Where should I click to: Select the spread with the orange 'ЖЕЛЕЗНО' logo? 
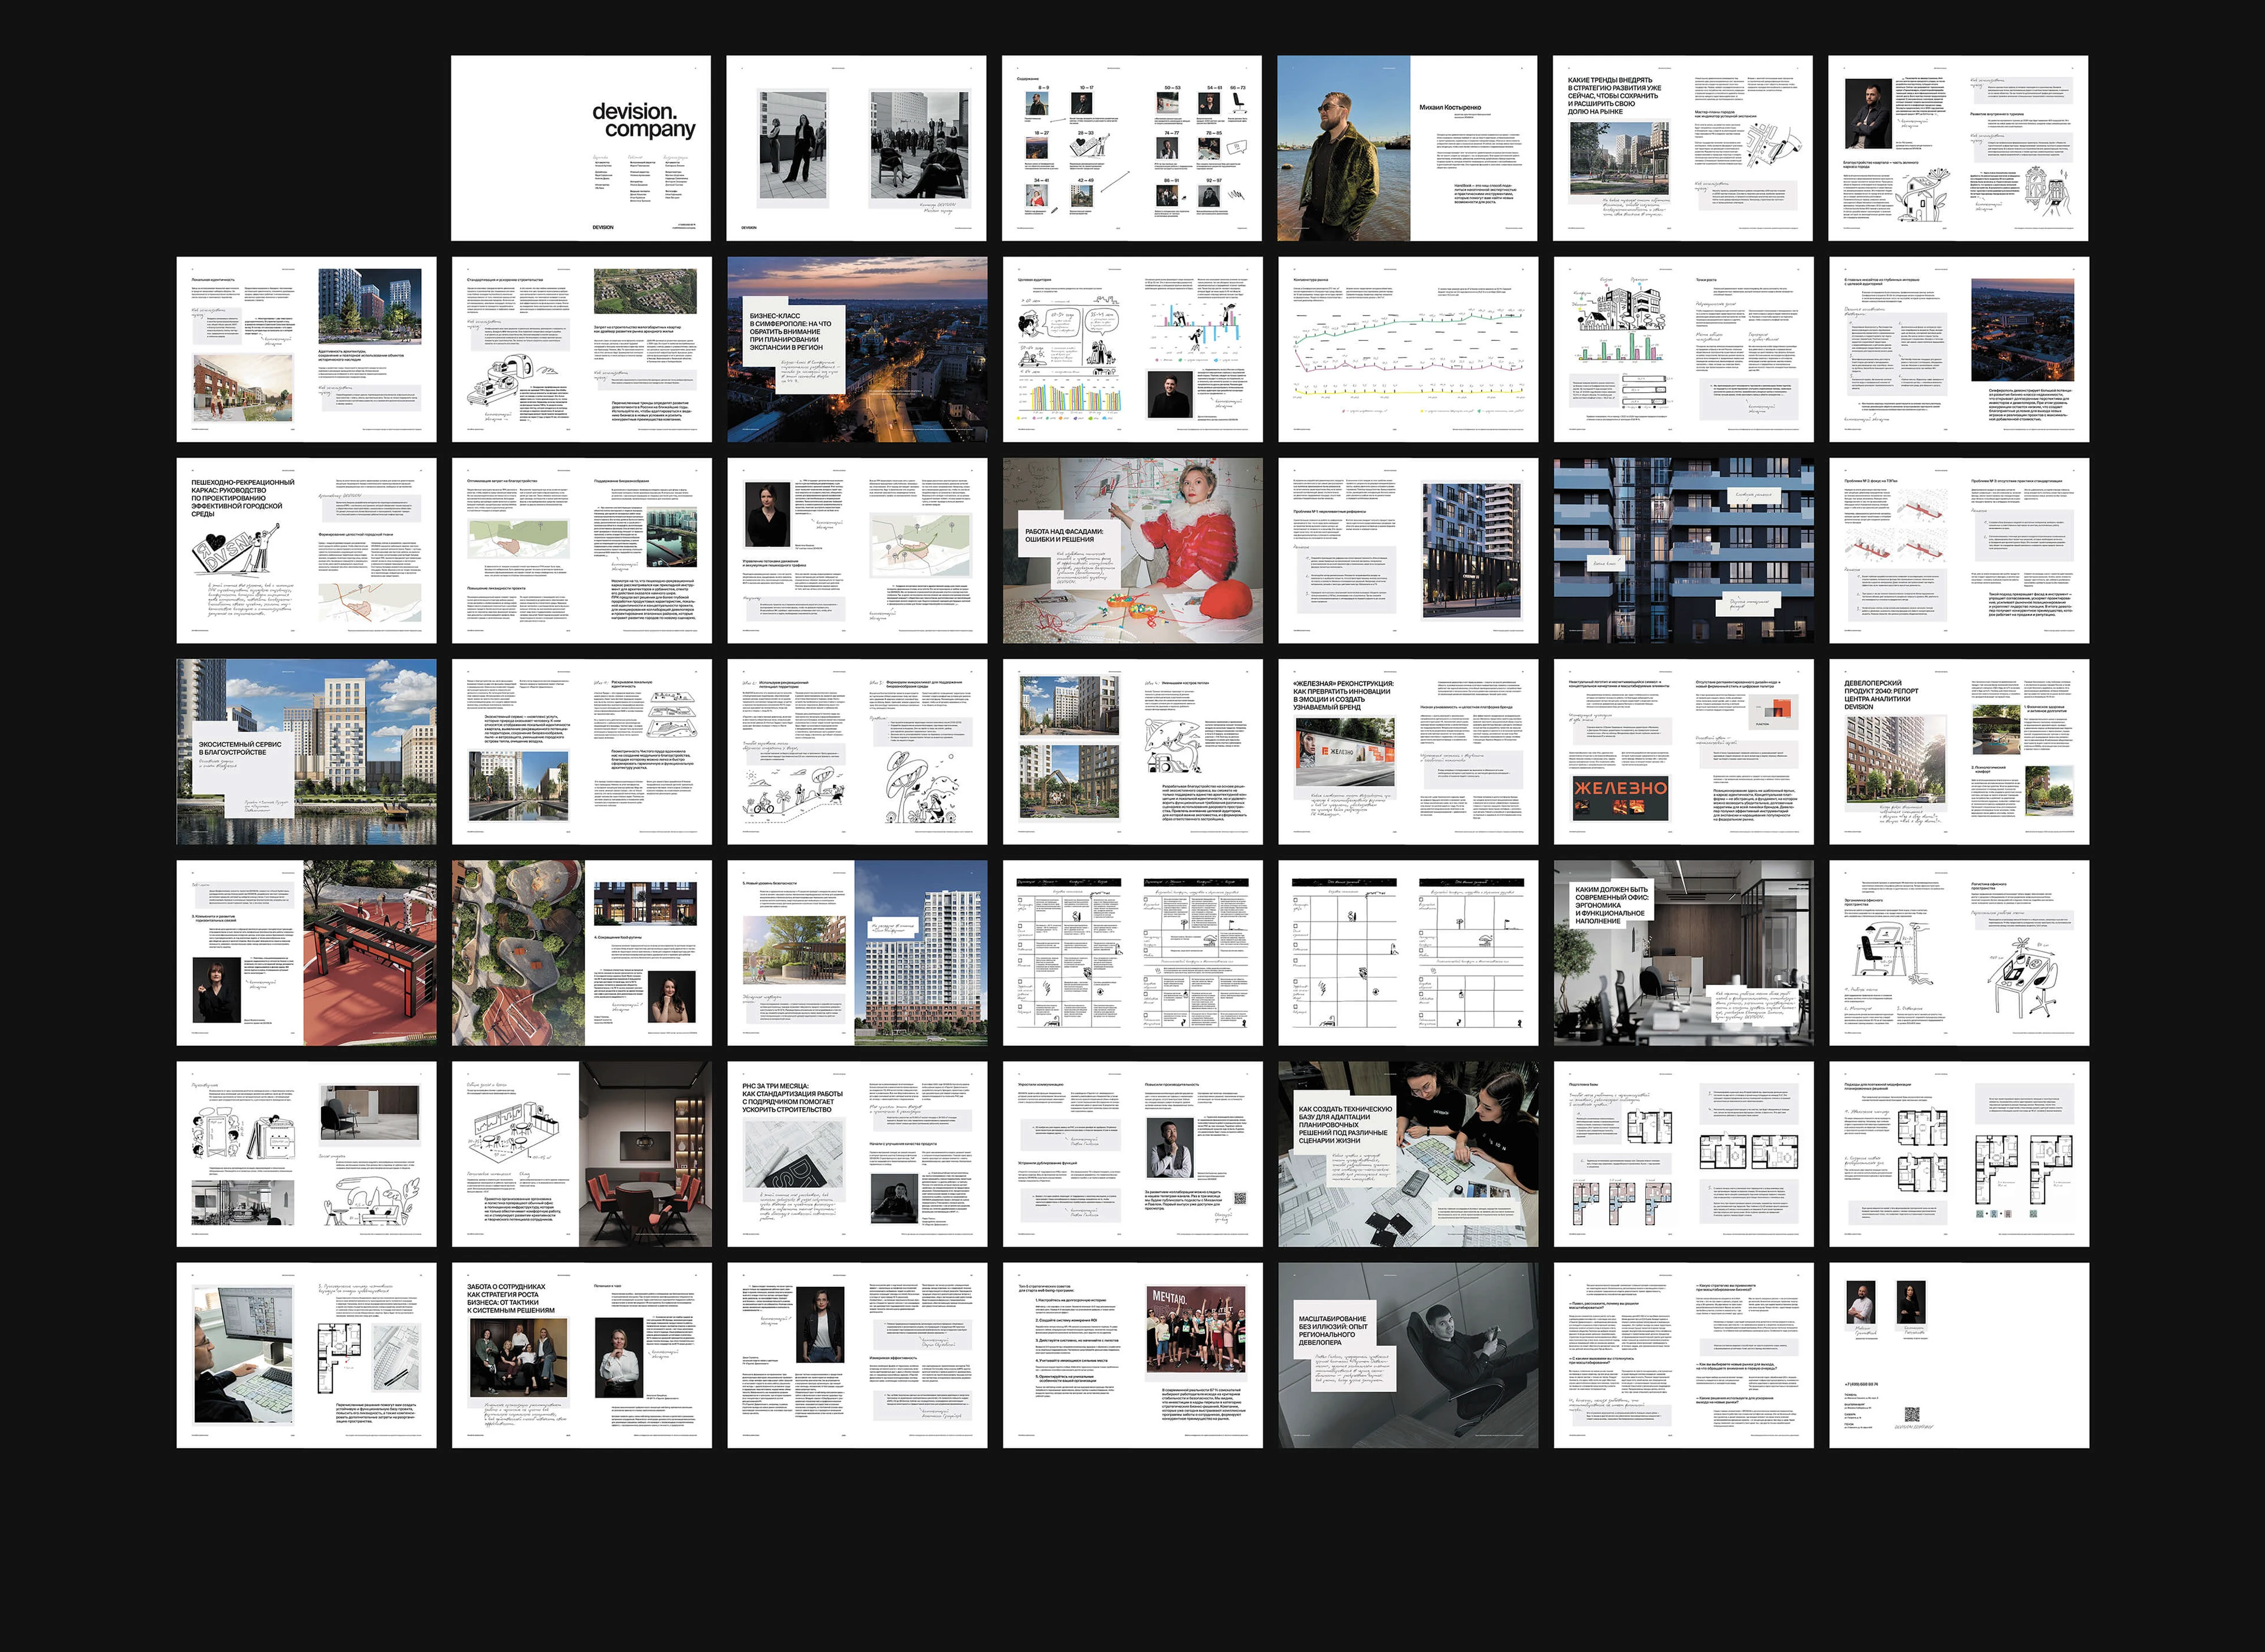1684,752
